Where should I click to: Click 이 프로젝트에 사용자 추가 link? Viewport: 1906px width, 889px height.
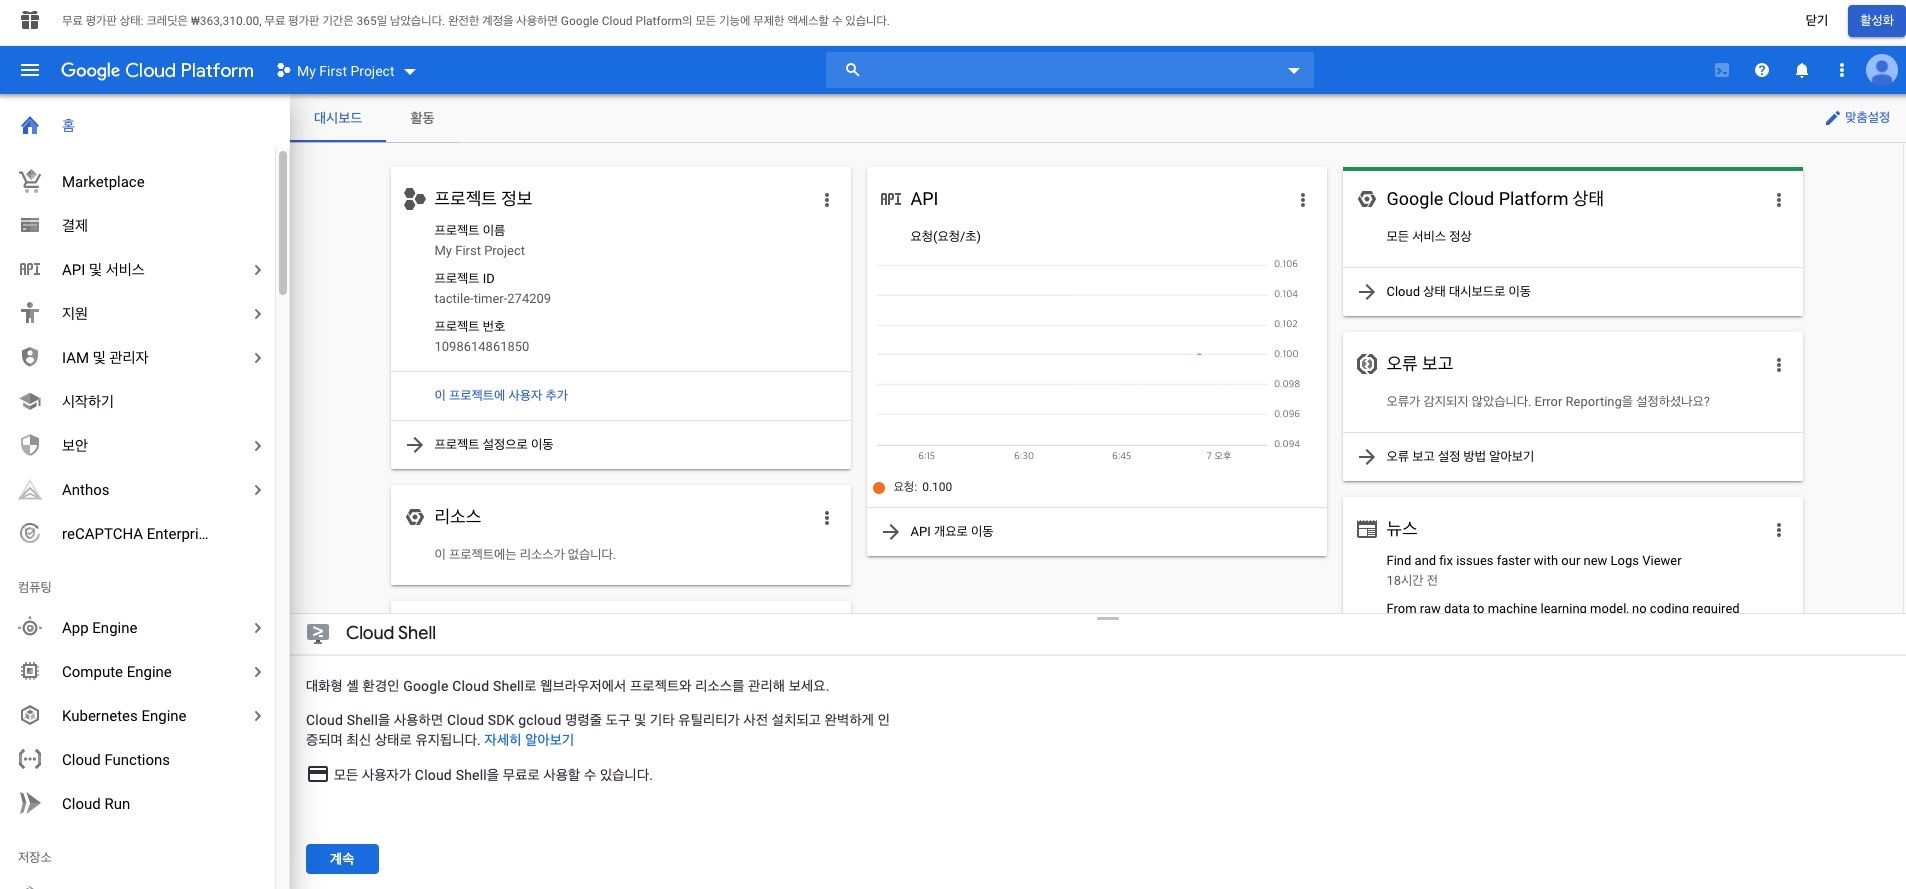pyautogui.click(x=501, y=395)
